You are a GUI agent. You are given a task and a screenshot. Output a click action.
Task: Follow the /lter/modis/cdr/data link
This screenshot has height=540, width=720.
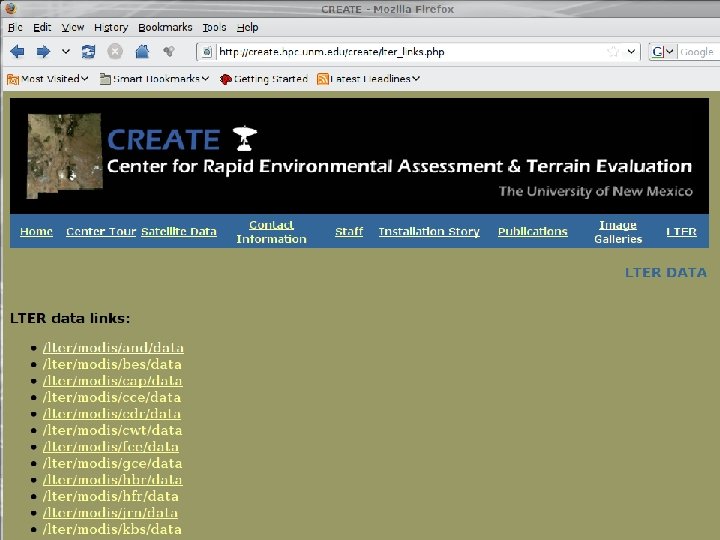(112, 414)
